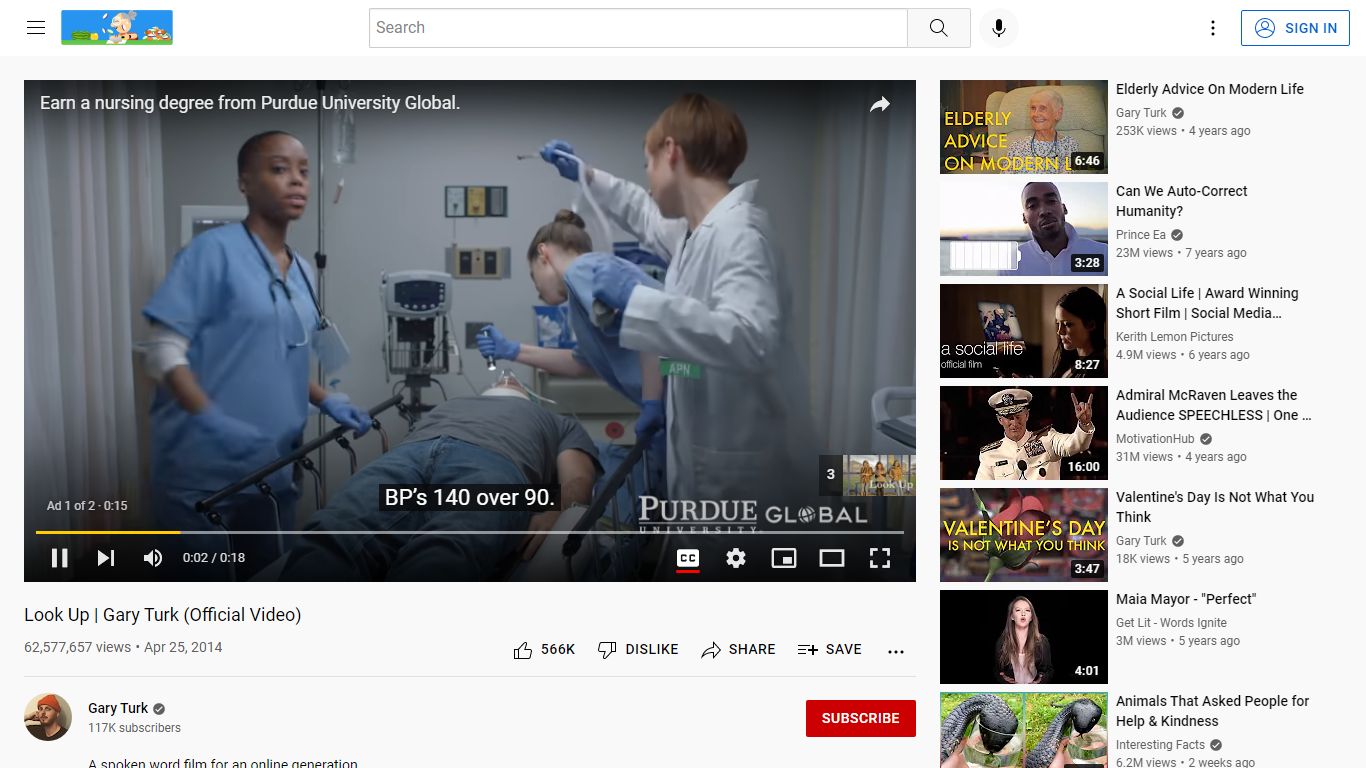Open Gary Turk channel avatar
Screen dimensions: 1366x768
tap(48, 717)
